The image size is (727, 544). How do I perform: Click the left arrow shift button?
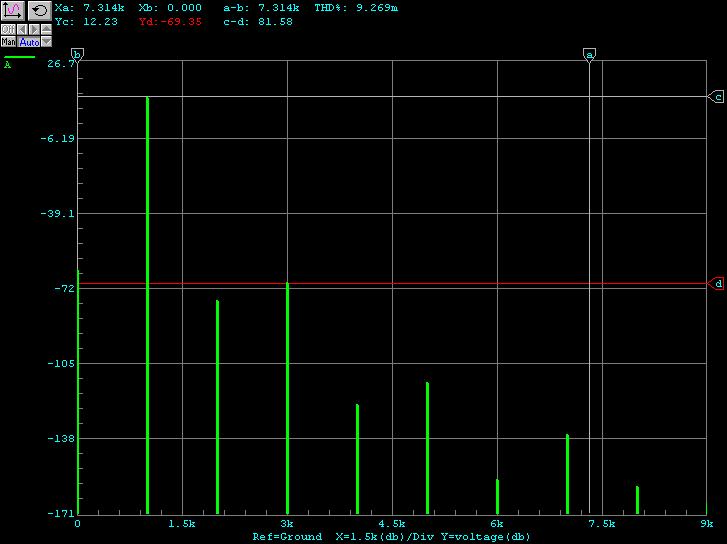[22, 29]
